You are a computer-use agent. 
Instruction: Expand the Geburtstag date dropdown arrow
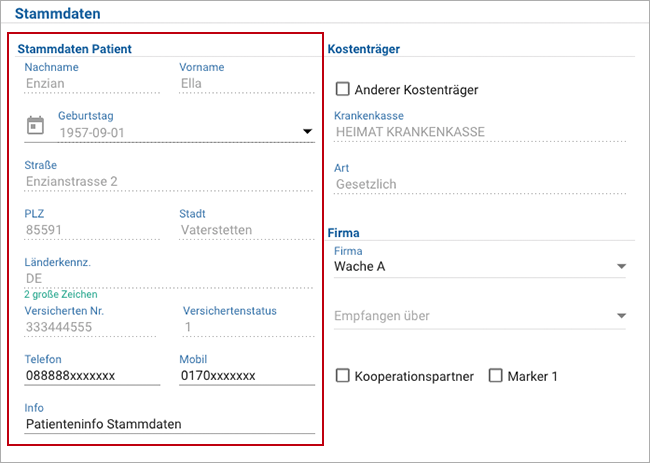(x=307, y=131)
